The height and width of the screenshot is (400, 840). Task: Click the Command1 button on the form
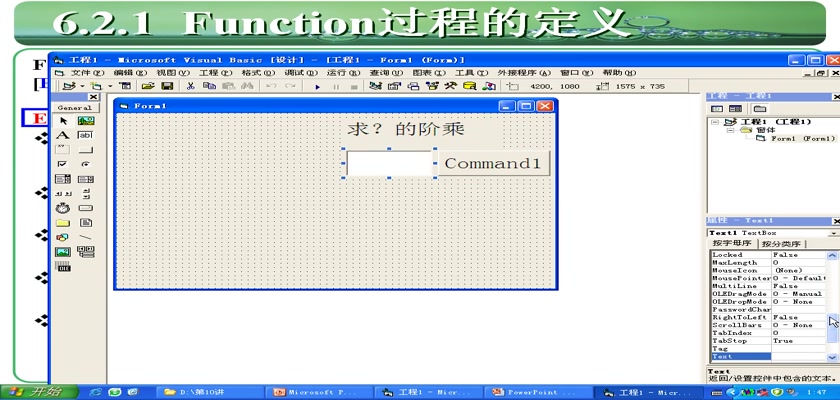pyautogui.click(x=493, y=163)
